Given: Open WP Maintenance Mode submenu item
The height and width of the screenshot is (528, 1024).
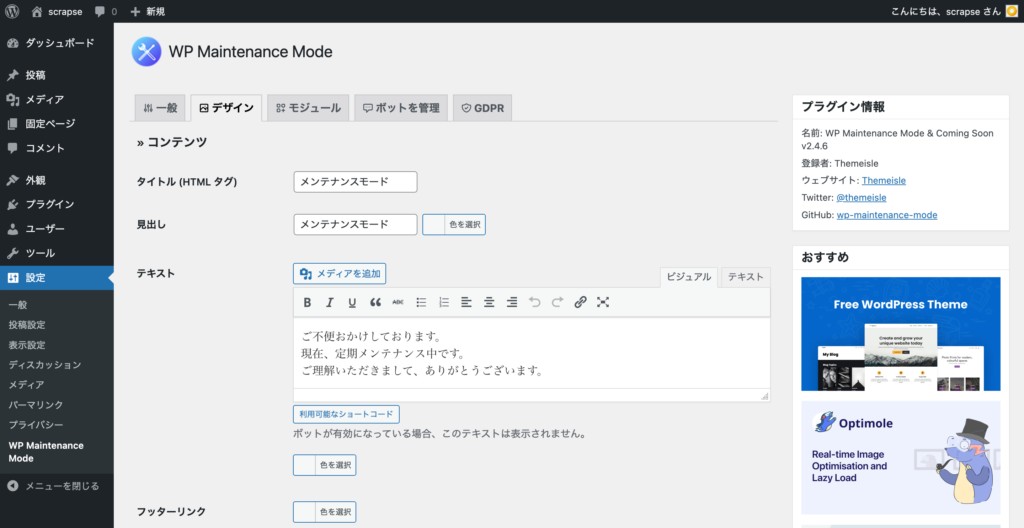Looking at the screenshot, I should click(x=46, y=452).
